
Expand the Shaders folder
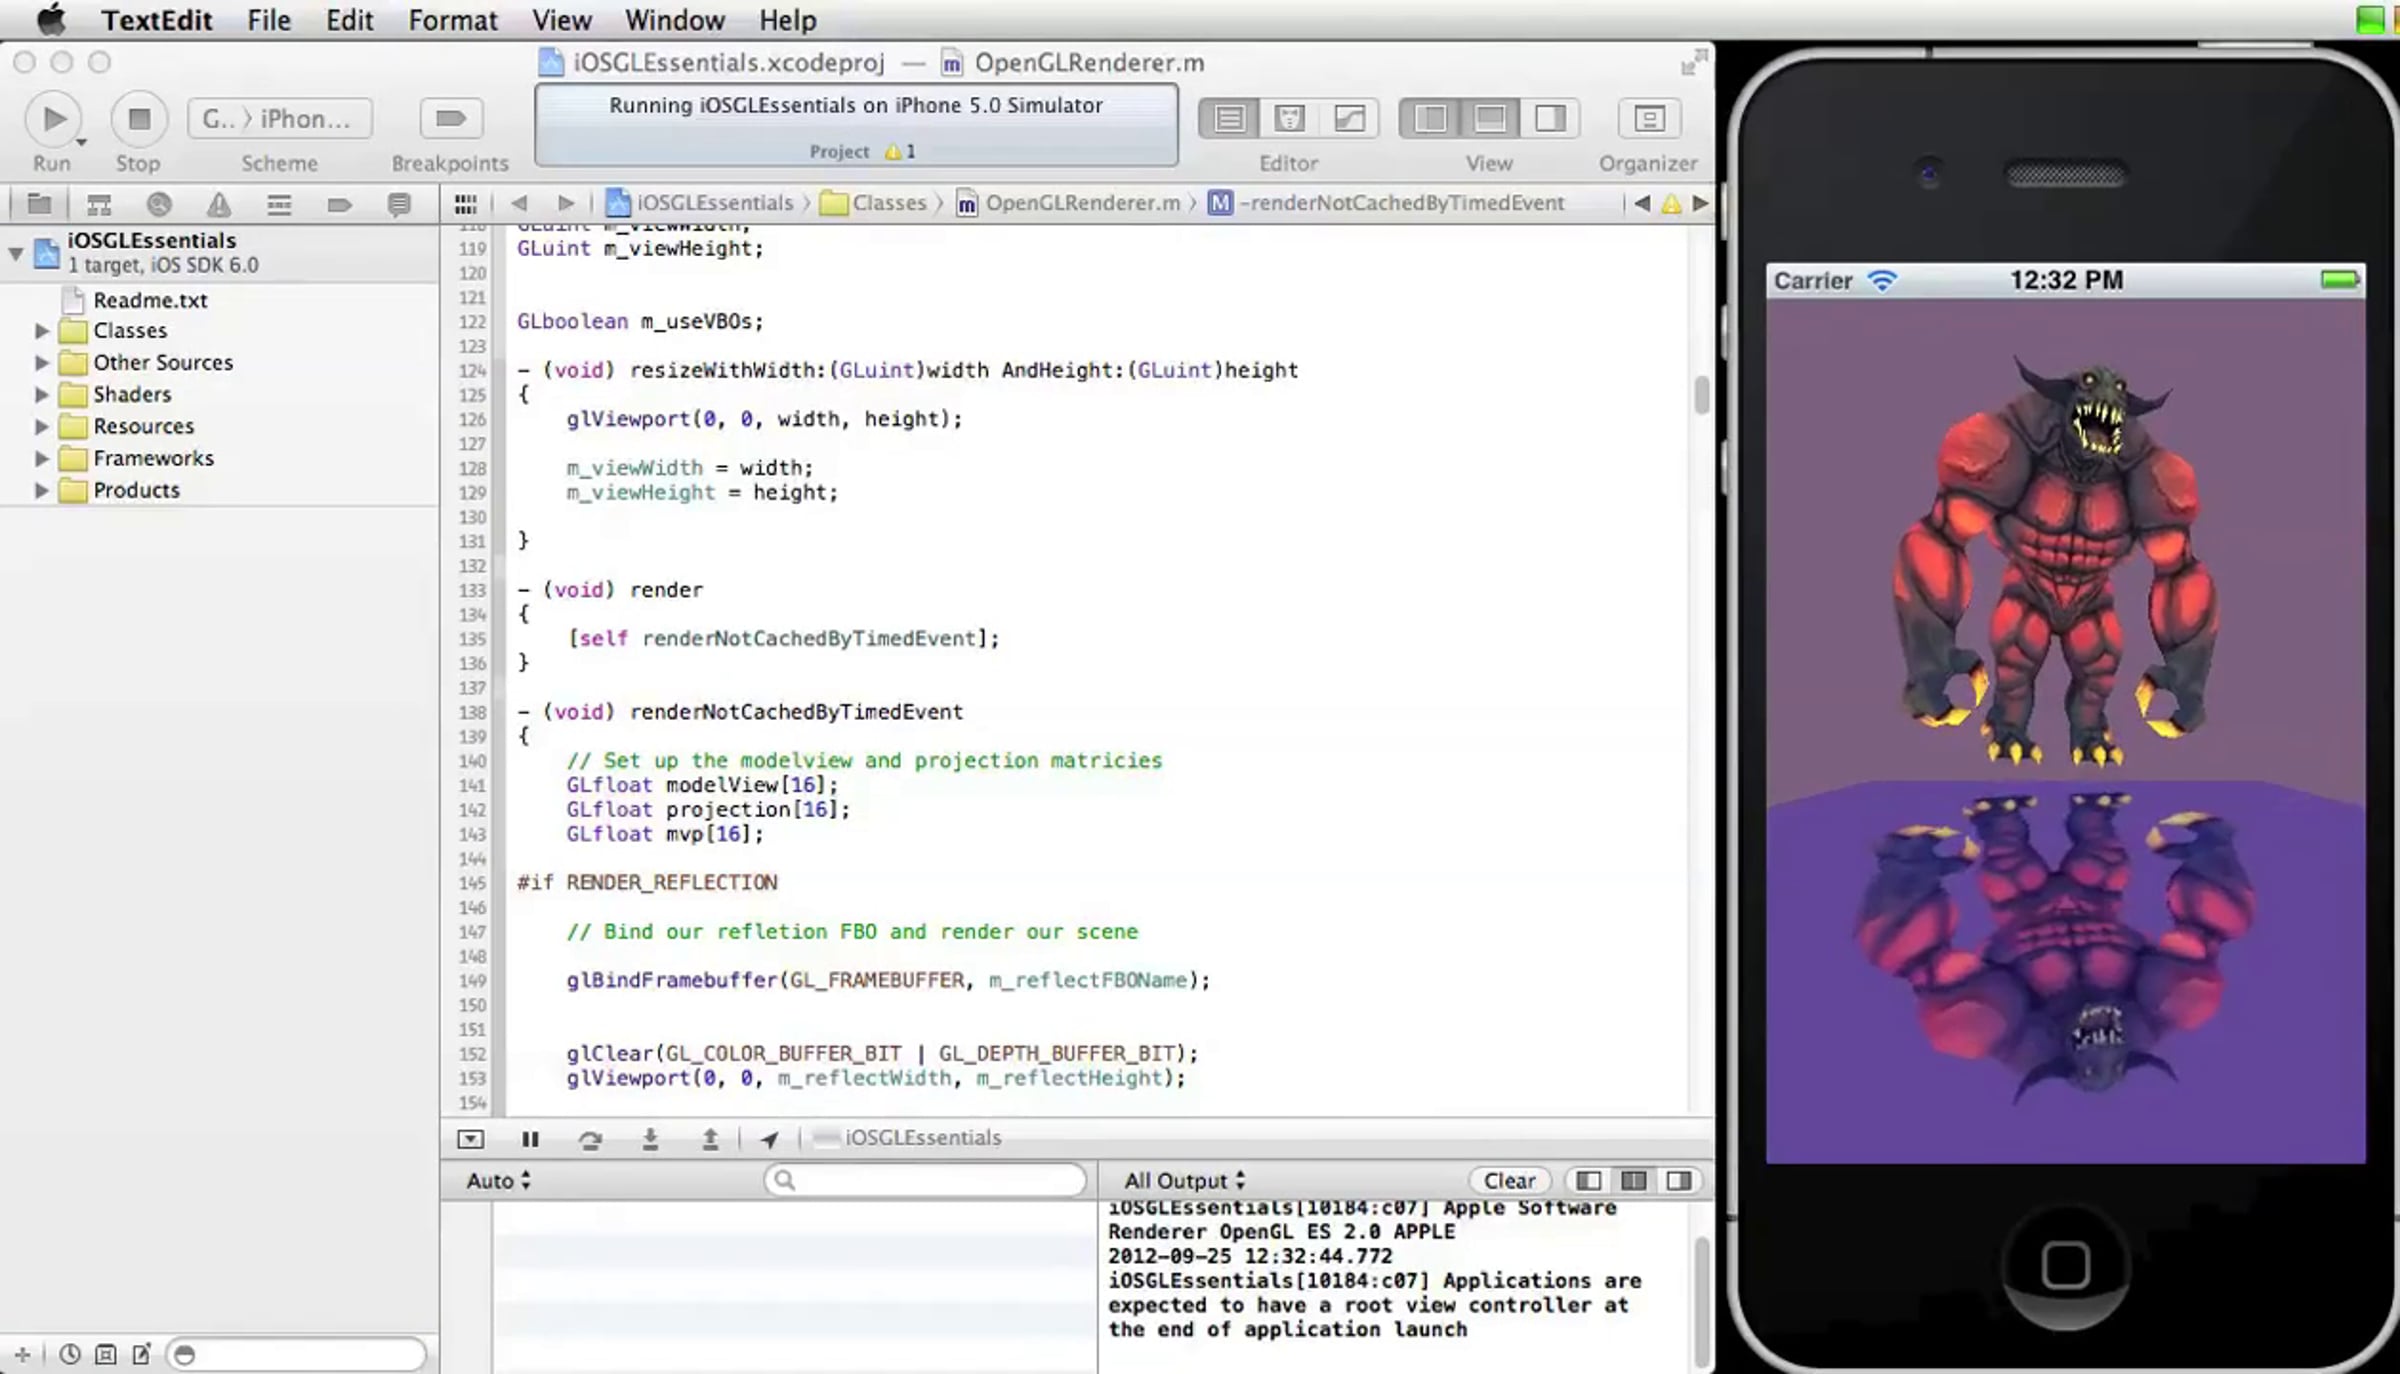click(x=41, y=395)
